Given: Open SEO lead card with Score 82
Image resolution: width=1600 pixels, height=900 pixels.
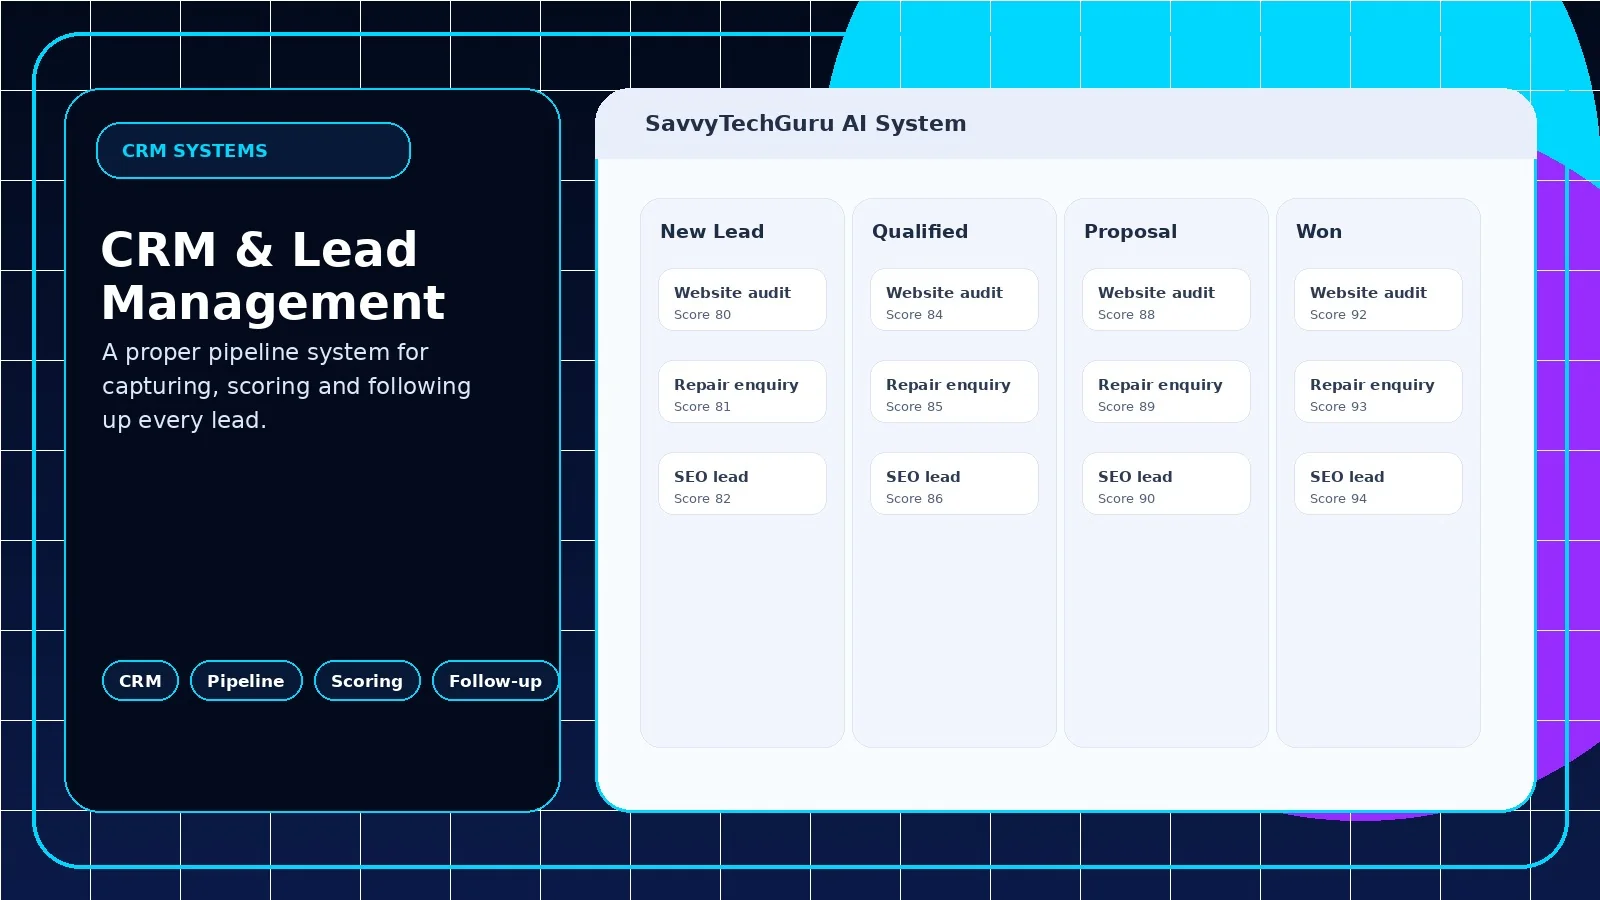Looking at the screenshot, I should click(742, 483).
